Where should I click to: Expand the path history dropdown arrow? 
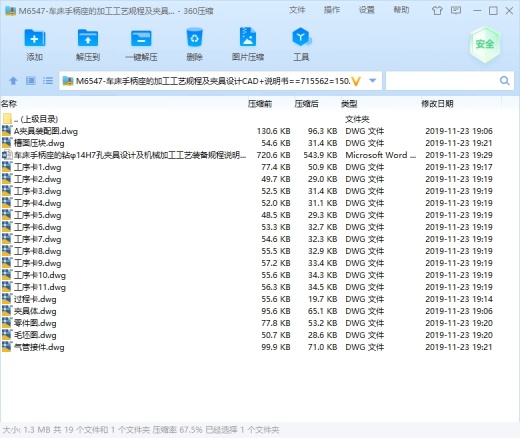click(373, 81)
